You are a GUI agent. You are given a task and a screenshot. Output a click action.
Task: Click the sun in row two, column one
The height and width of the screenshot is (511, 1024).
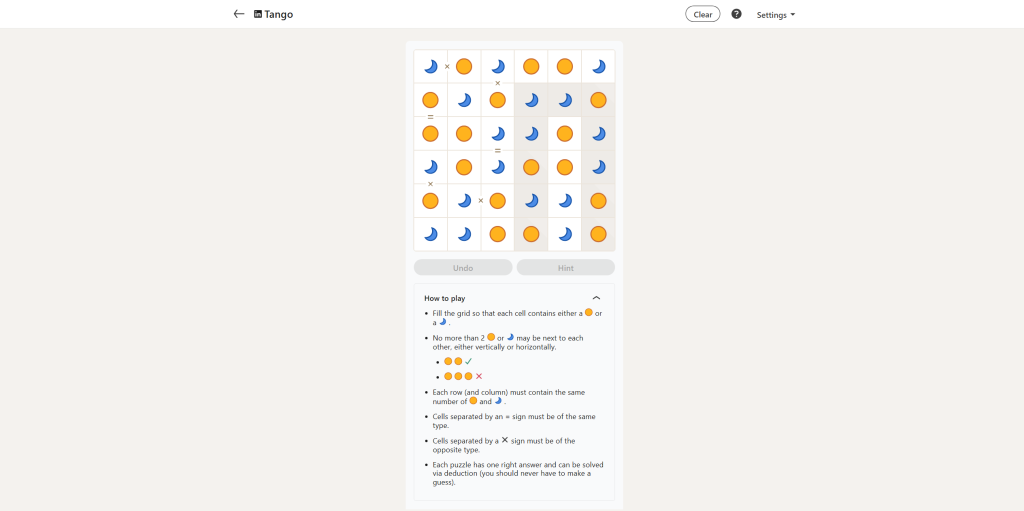(431, 100)
